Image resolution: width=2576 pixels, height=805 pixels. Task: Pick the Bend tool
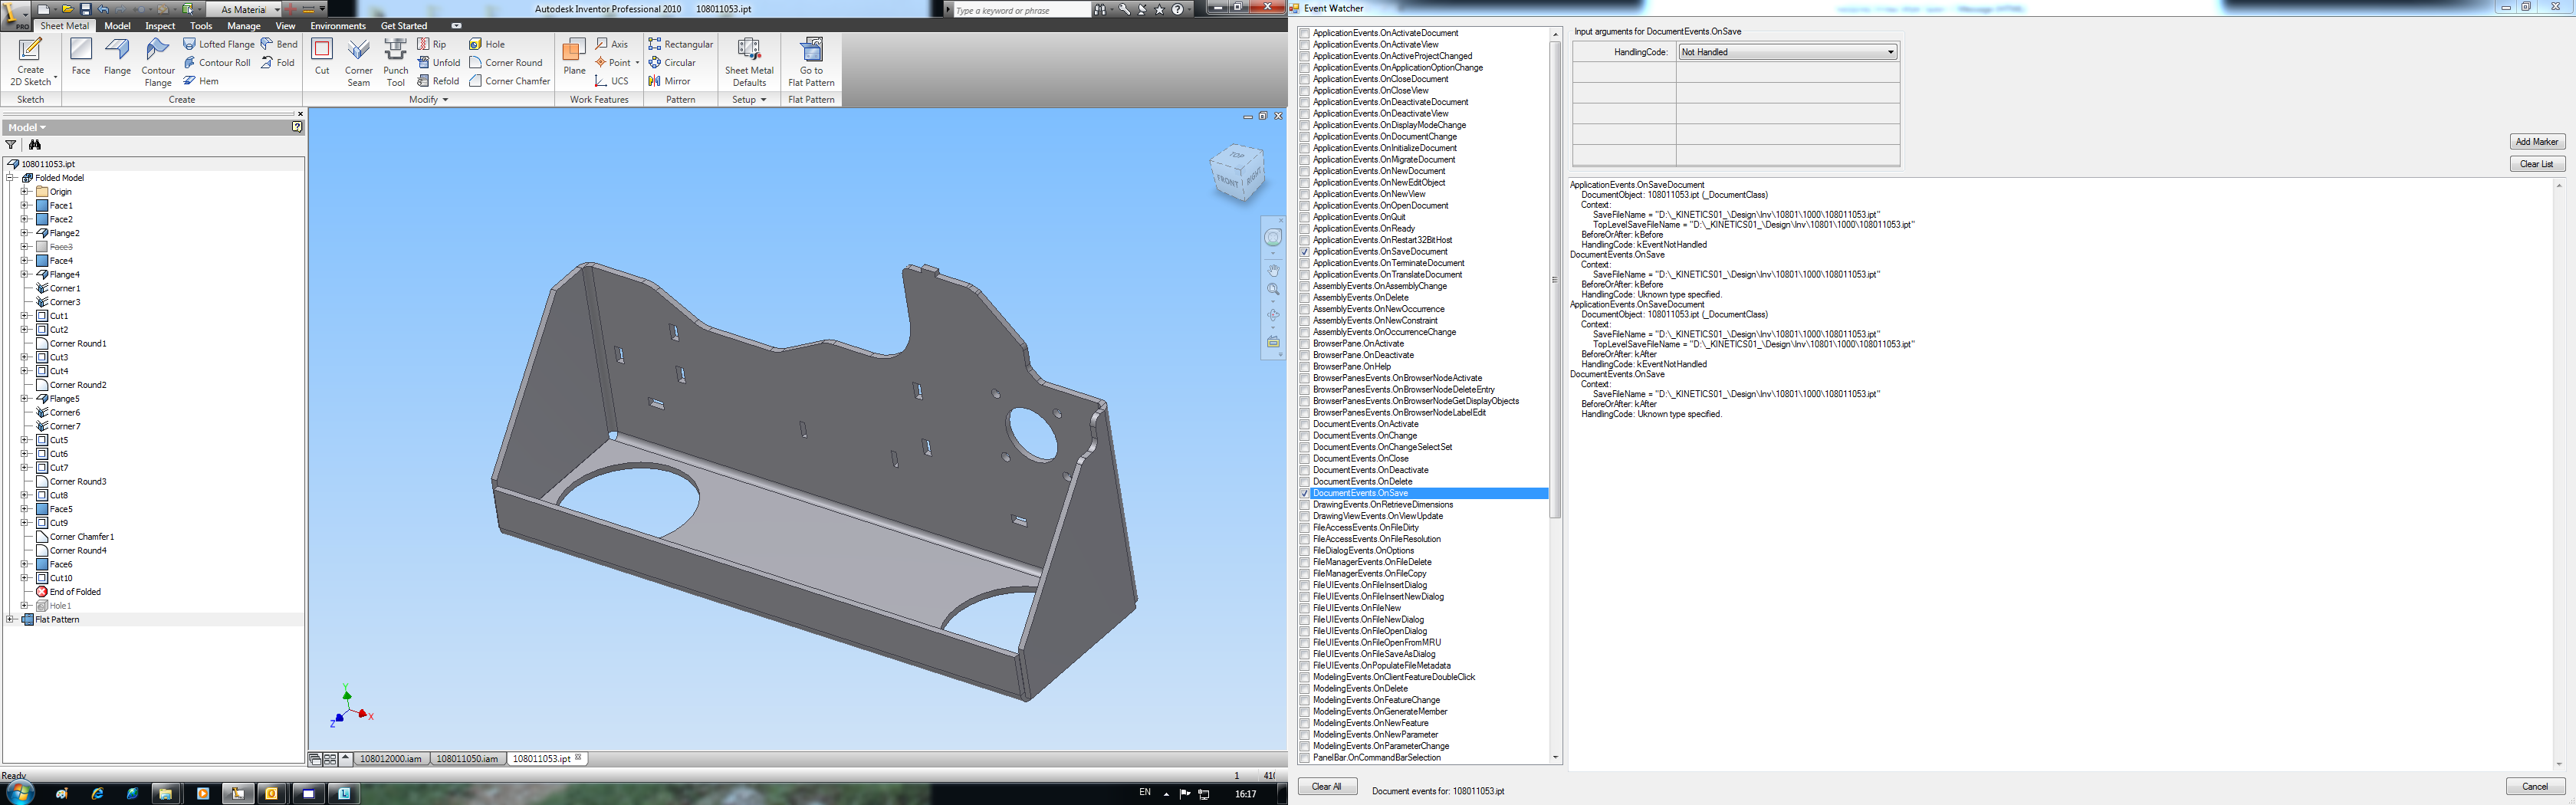[x=279, y=44]
